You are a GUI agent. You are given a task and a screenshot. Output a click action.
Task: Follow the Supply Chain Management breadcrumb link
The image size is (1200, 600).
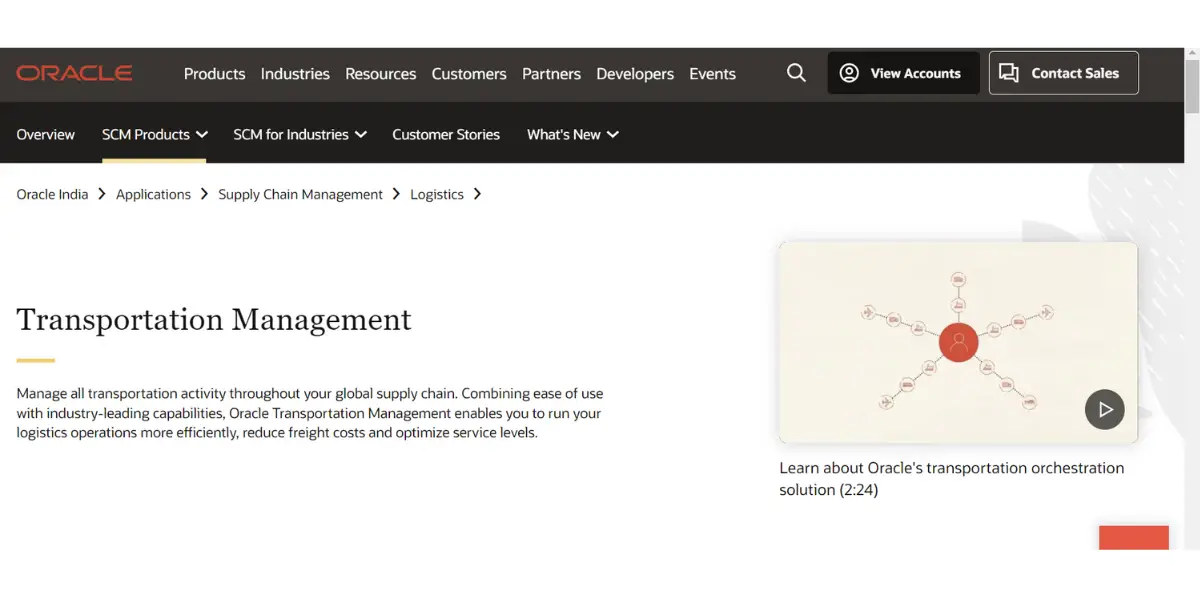coord(300,194)
